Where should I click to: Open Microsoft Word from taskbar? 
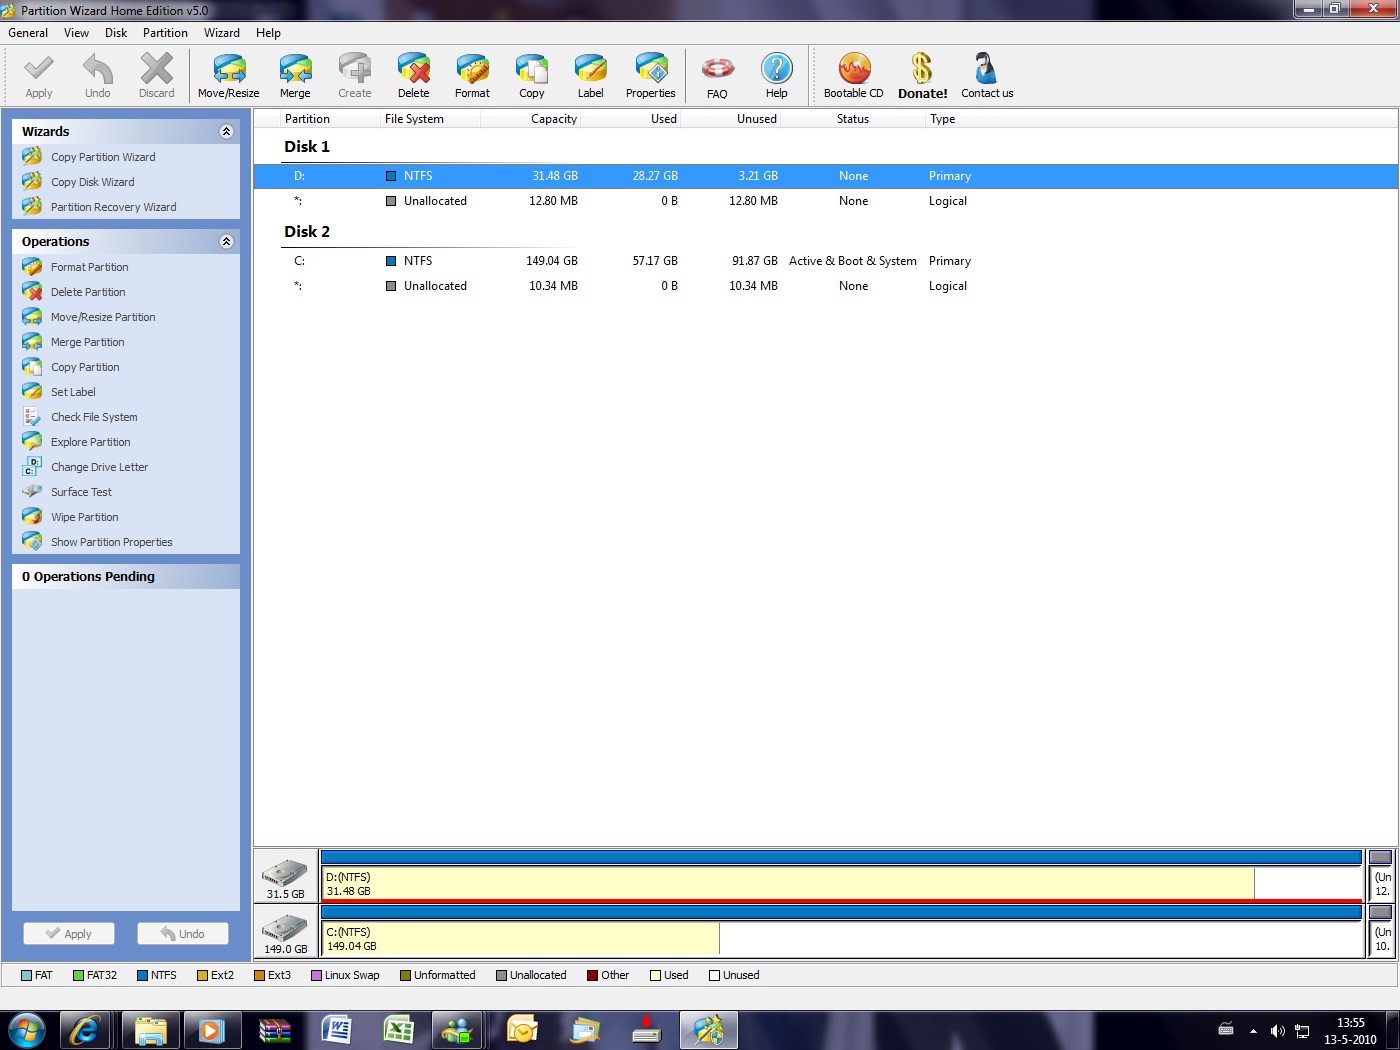coord(336,1030)
